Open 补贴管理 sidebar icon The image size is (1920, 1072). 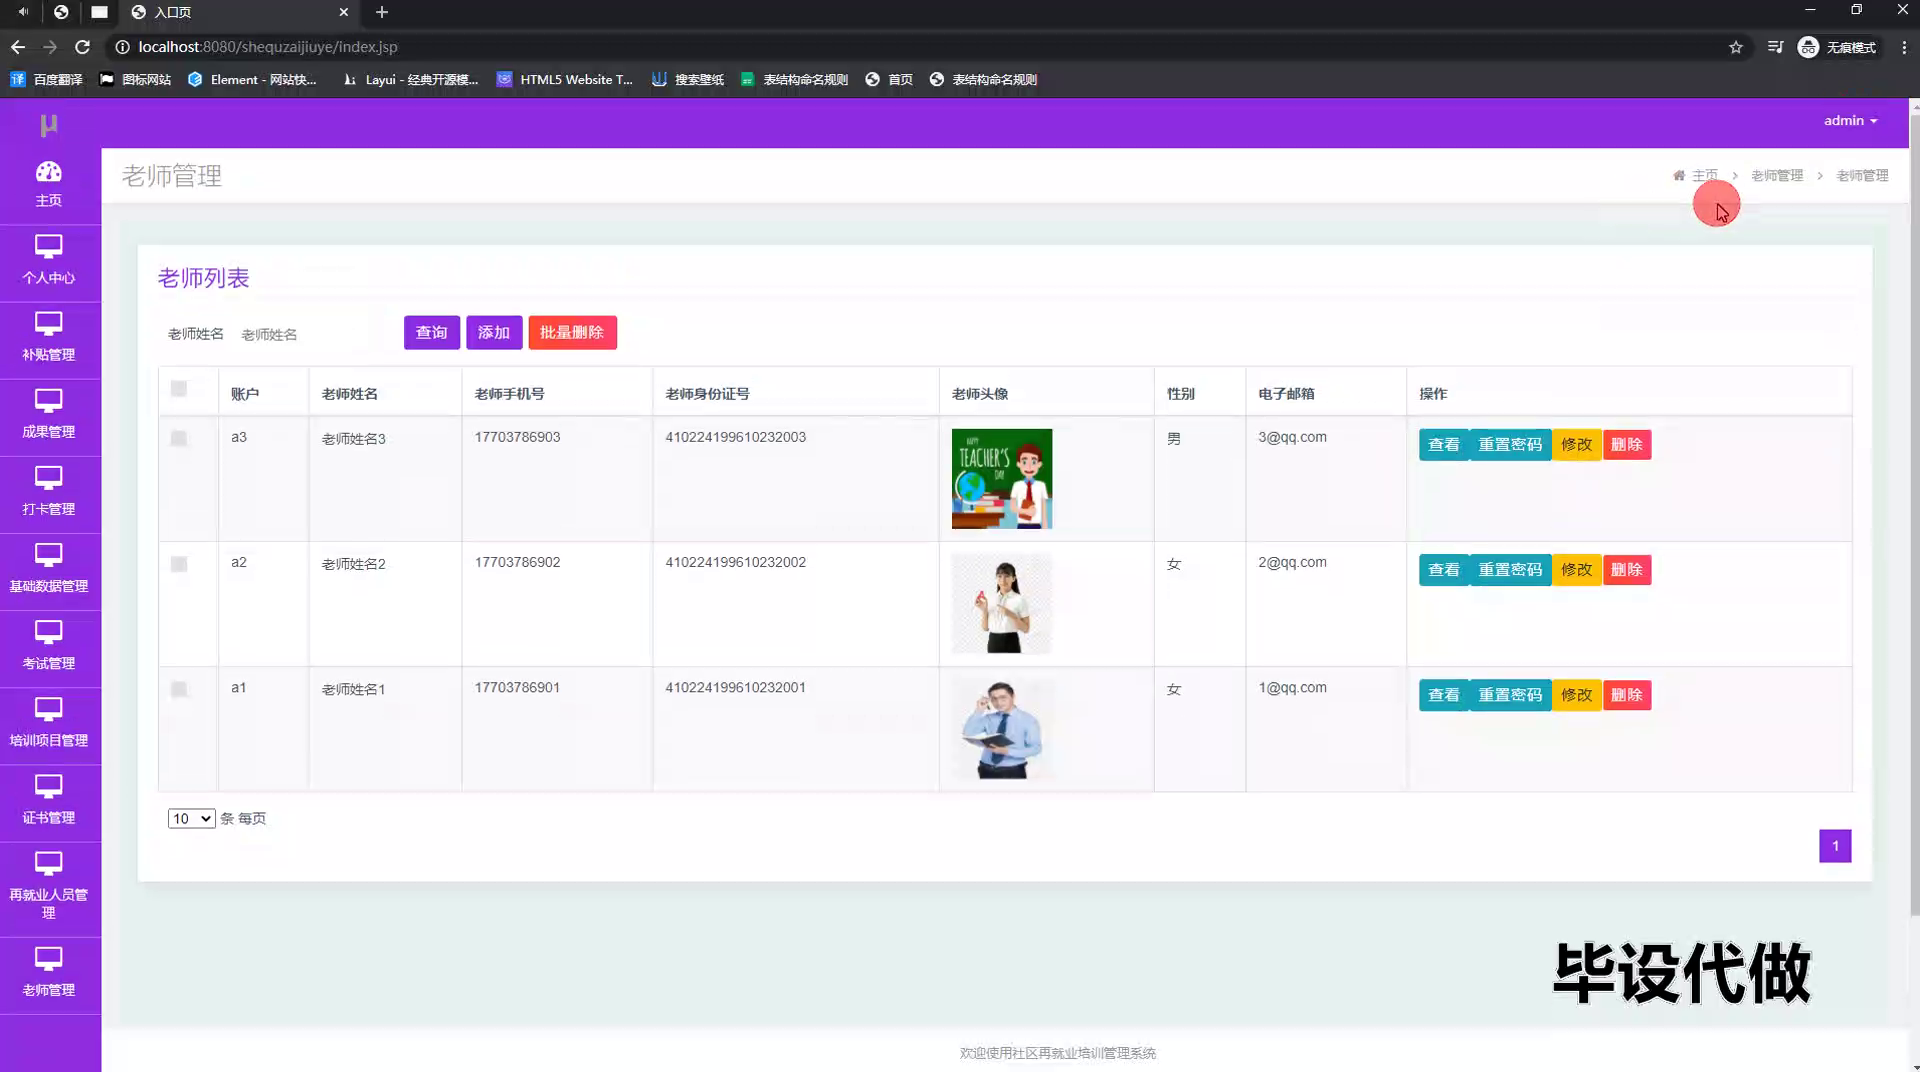coord(48,323)
